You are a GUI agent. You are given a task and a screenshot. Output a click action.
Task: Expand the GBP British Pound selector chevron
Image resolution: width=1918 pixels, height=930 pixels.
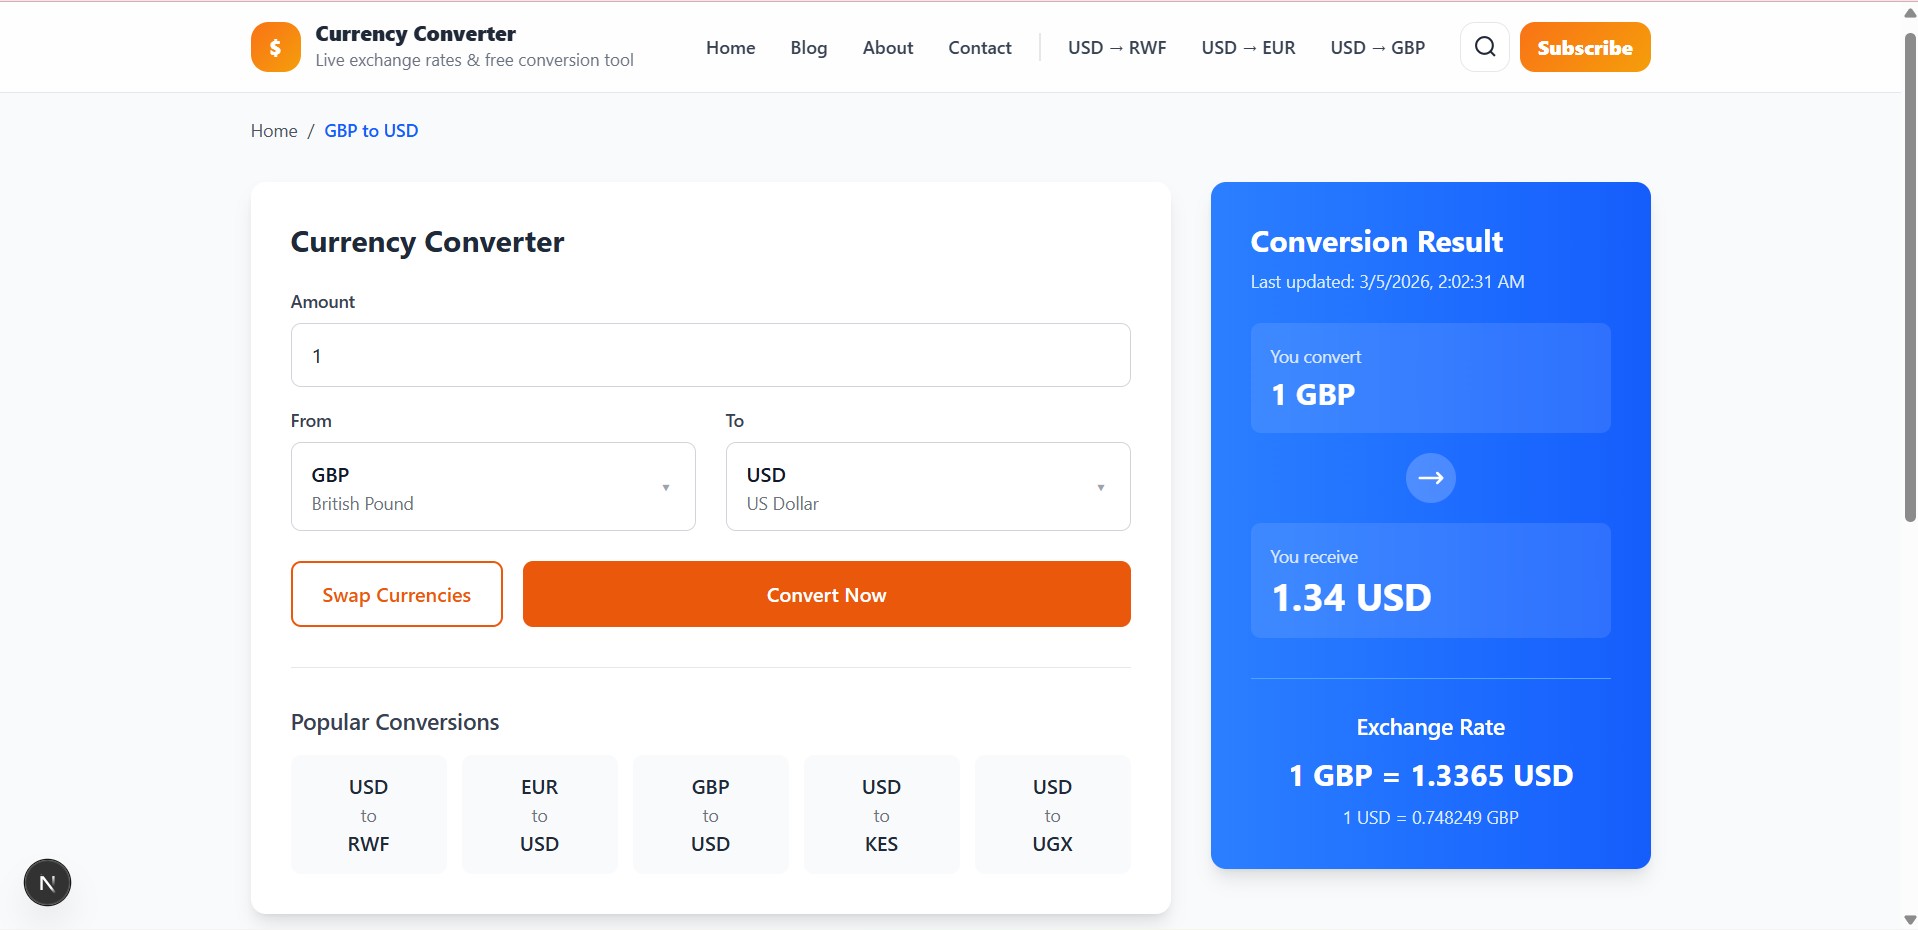click(666, 487)
